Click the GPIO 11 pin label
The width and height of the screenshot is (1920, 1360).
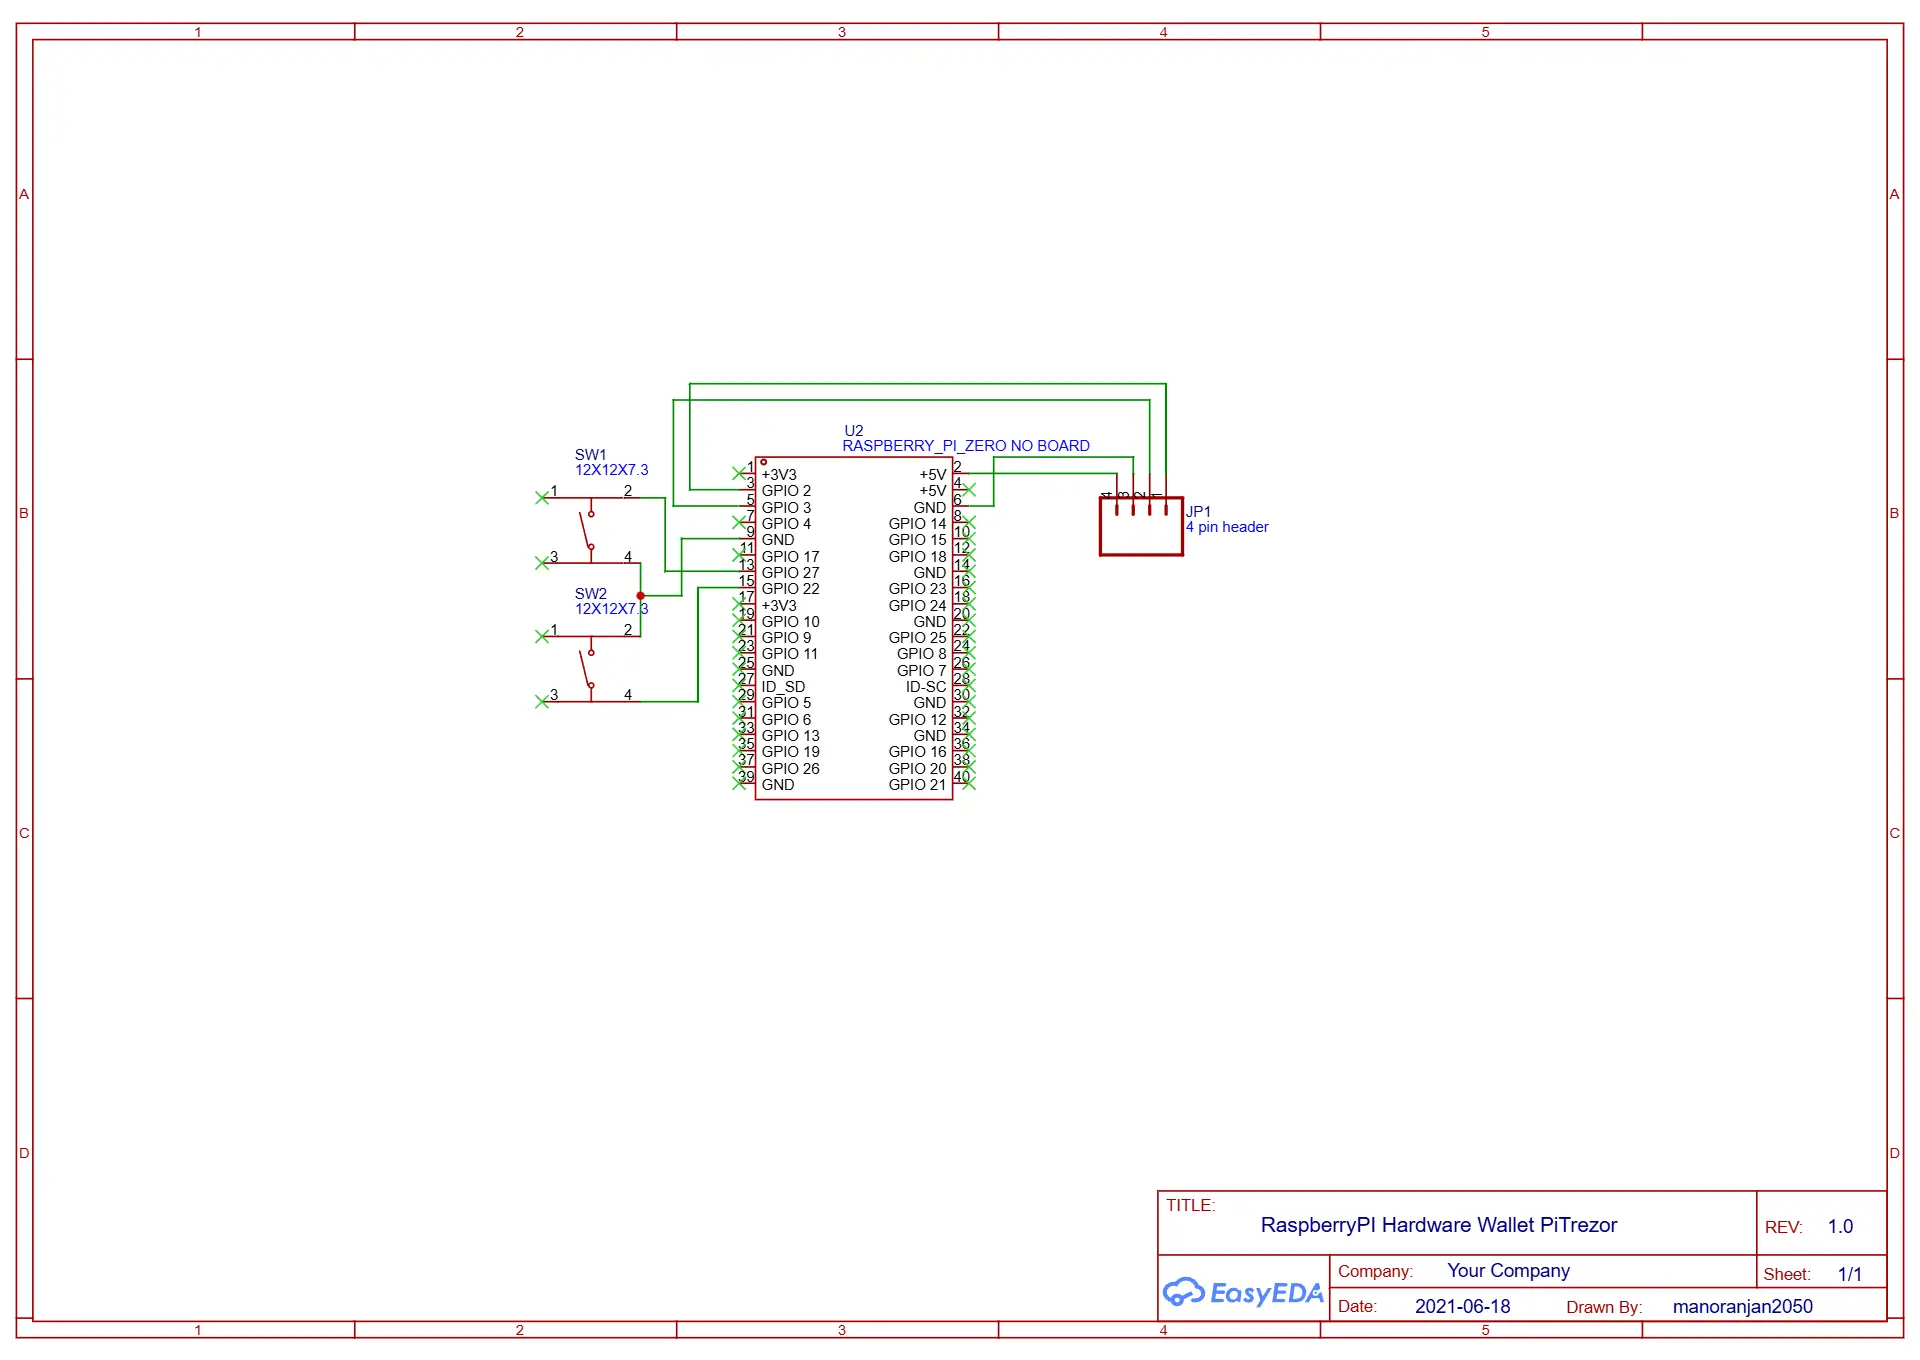789,654
